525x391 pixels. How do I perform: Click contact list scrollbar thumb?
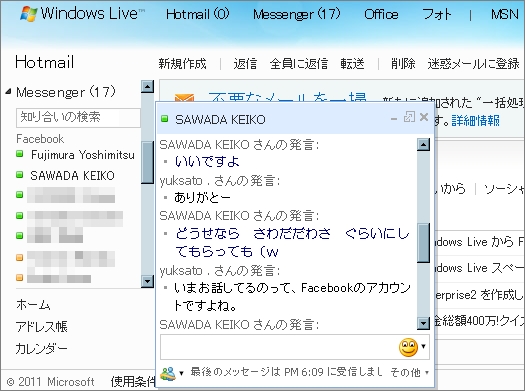(147, 162)
